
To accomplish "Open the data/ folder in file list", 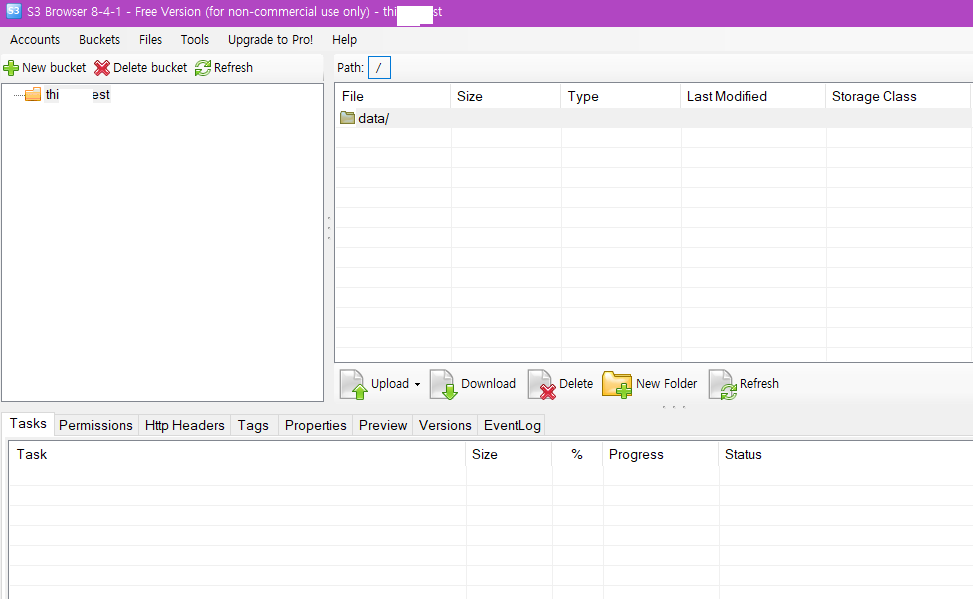I will point(372,118).
